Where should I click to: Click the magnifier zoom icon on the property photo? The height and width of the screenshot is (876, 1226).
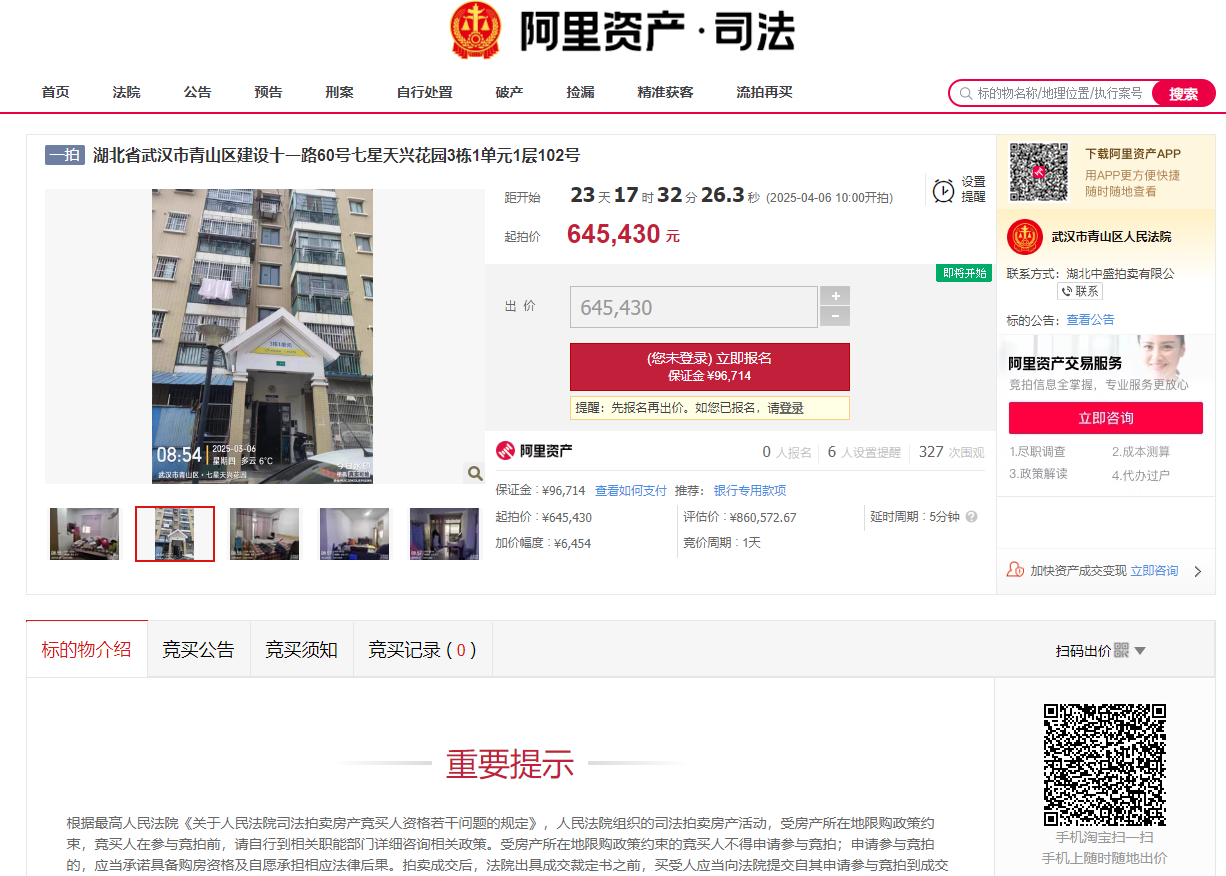pos(475,473)
